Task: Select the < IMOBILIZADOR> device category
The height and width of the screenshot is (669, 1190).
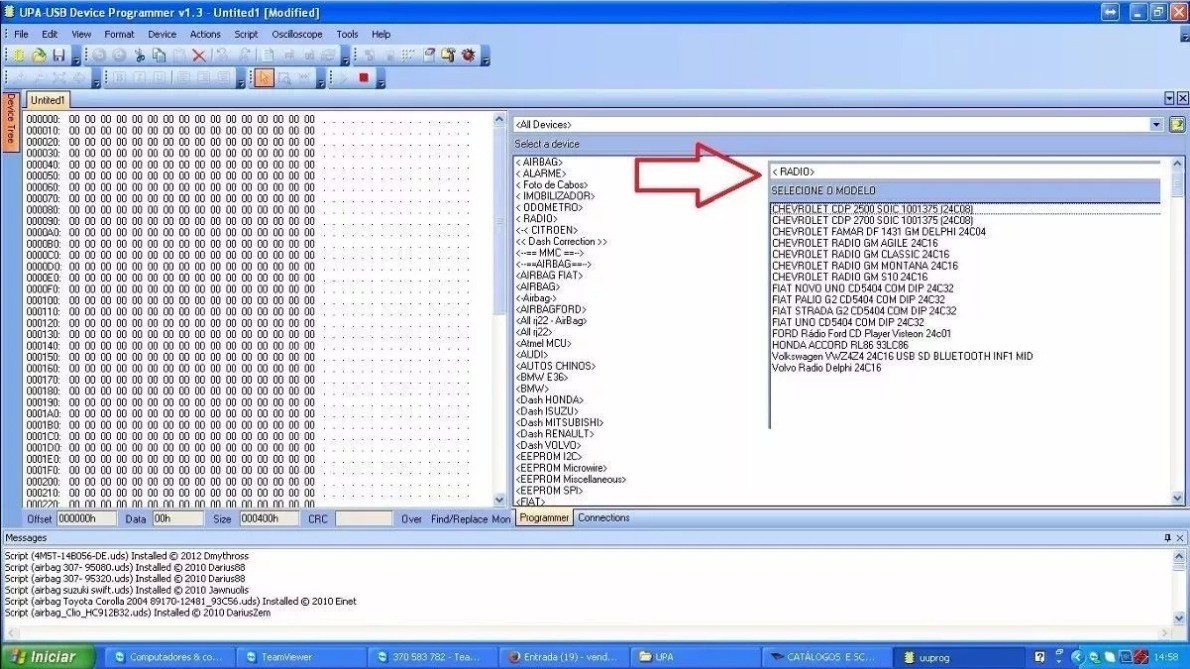Action: click(x=555, y=196)
